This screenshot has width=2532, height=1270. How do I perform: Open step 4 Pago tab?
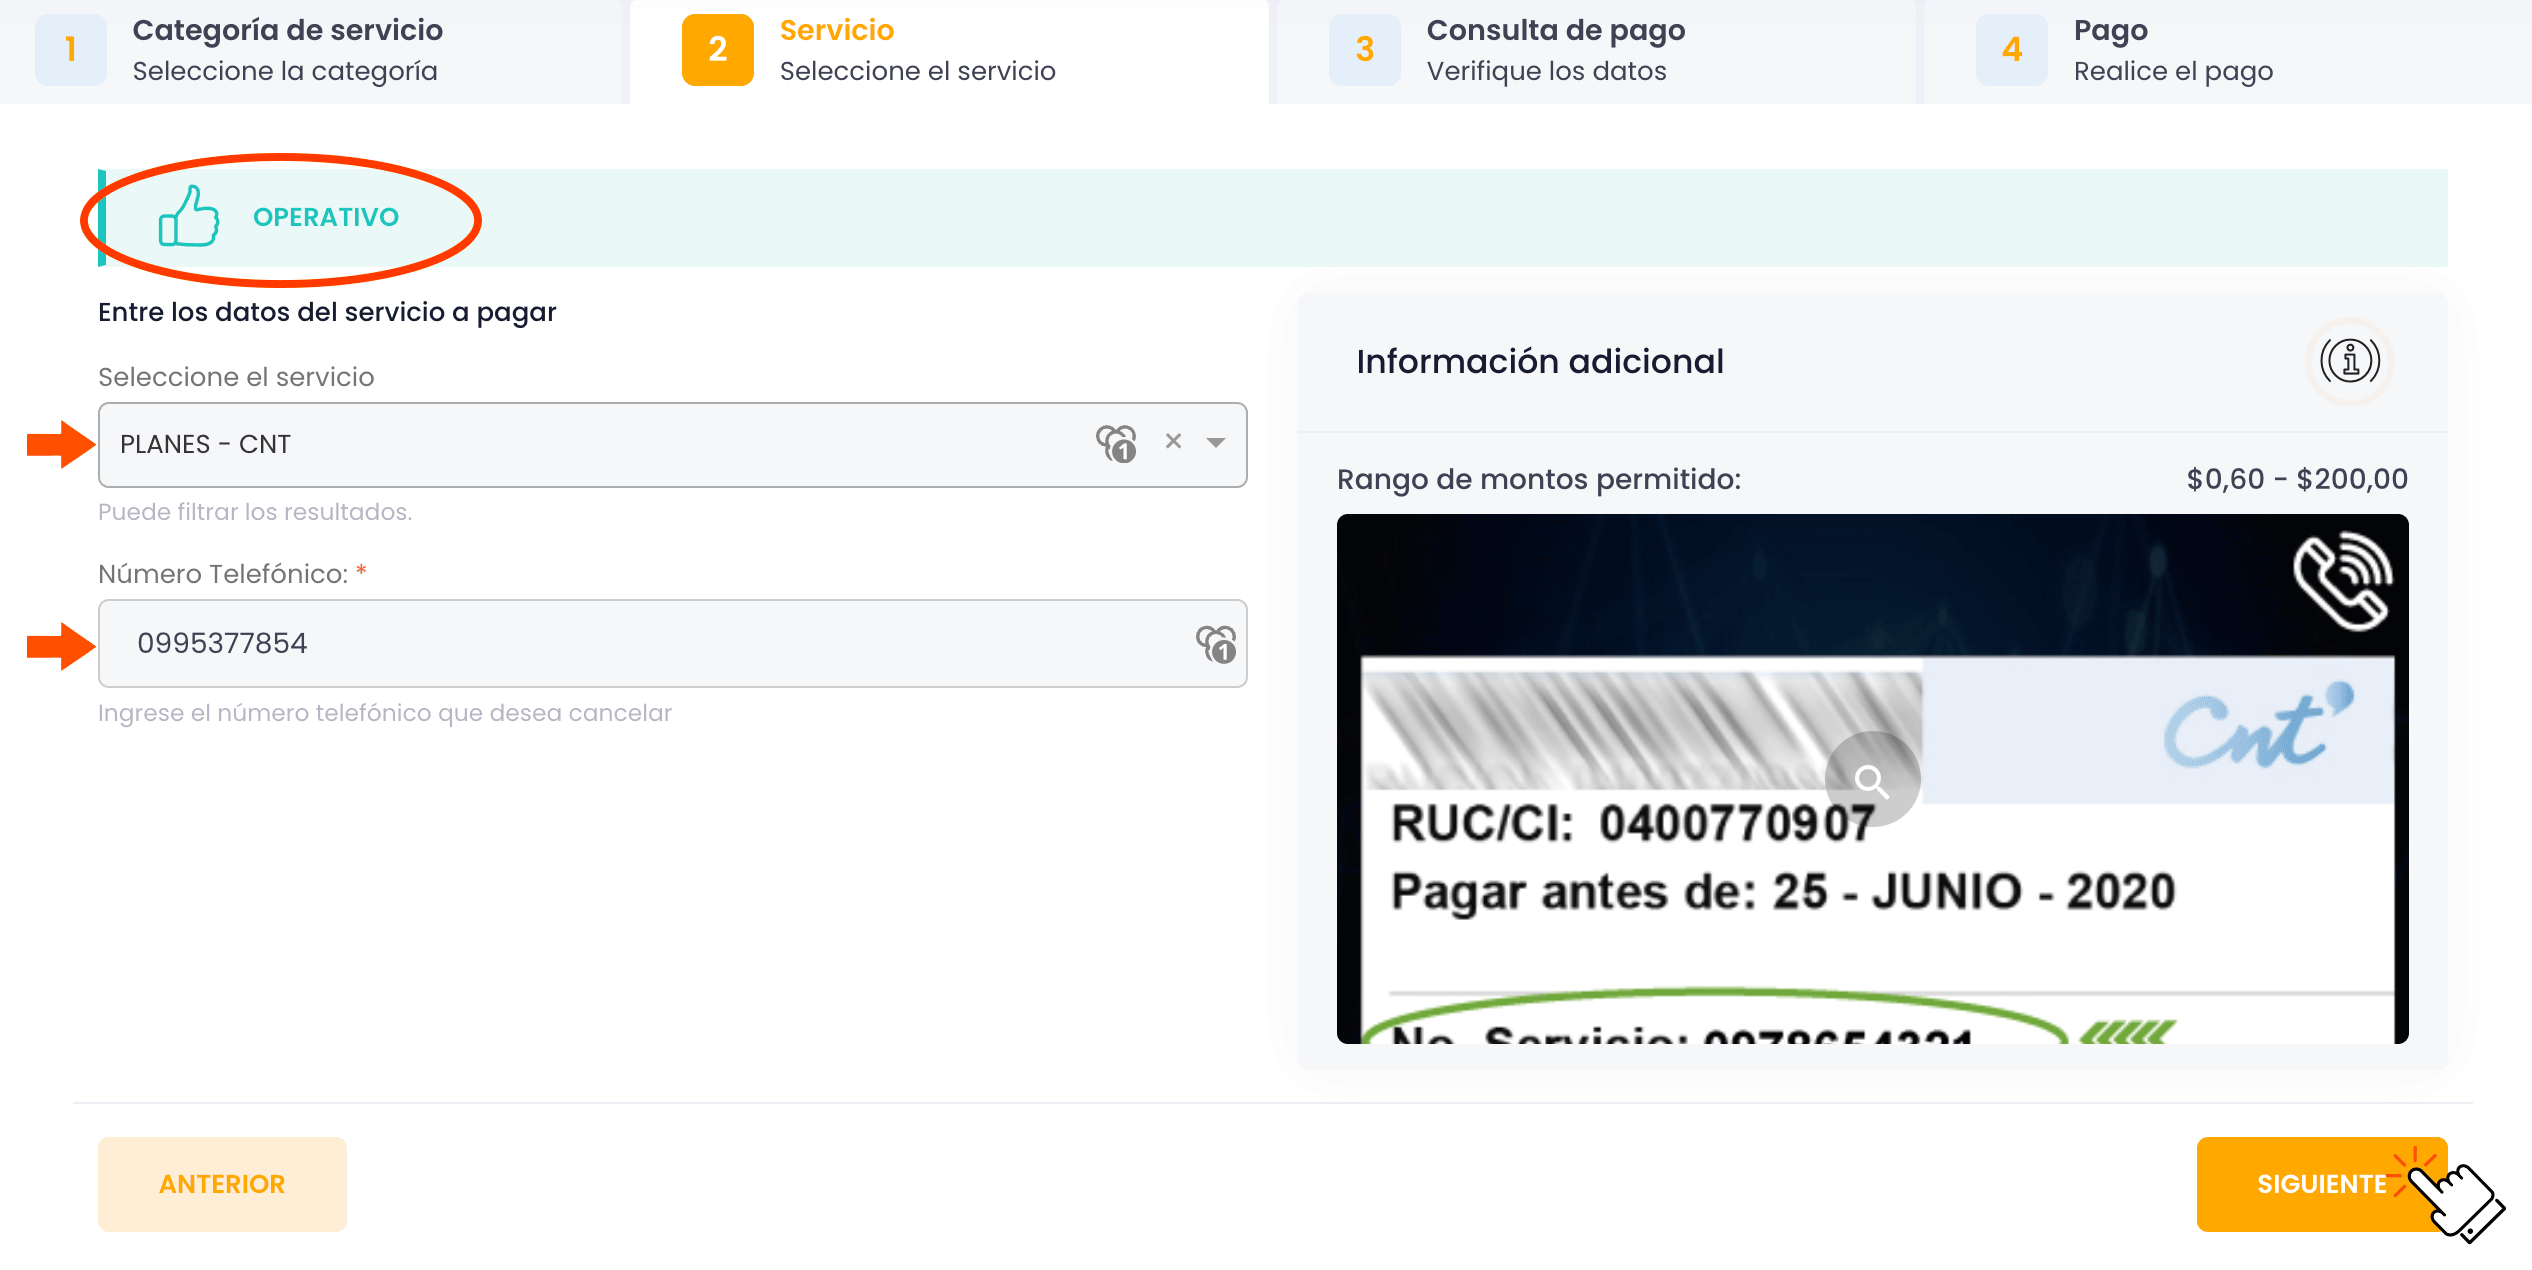tap(2228, 50)
